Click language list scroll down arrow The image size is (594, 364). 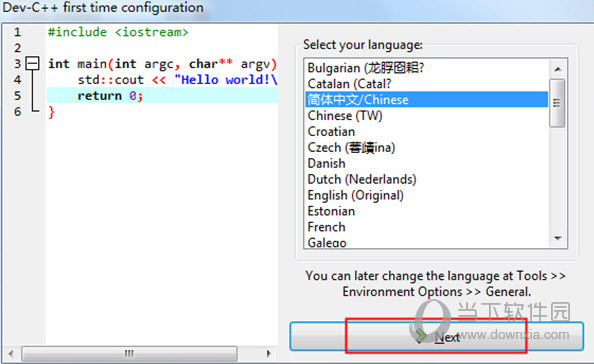coord(557,238)
